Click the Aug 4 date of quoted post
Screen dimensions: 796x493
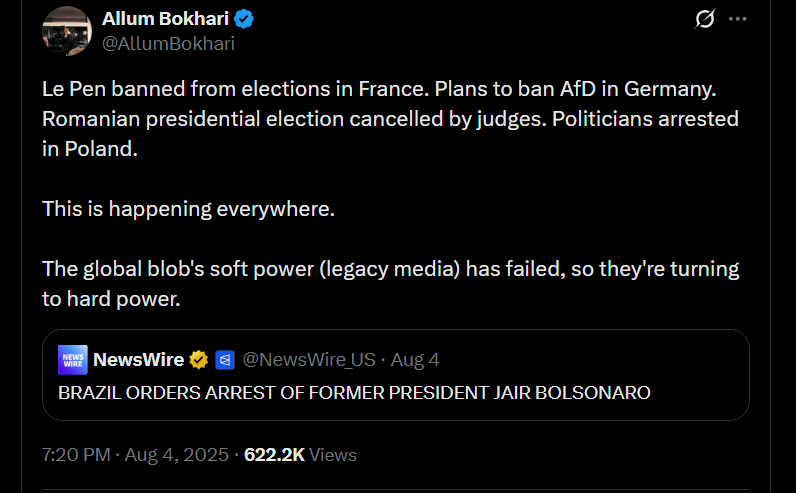(x=415, y=359)
